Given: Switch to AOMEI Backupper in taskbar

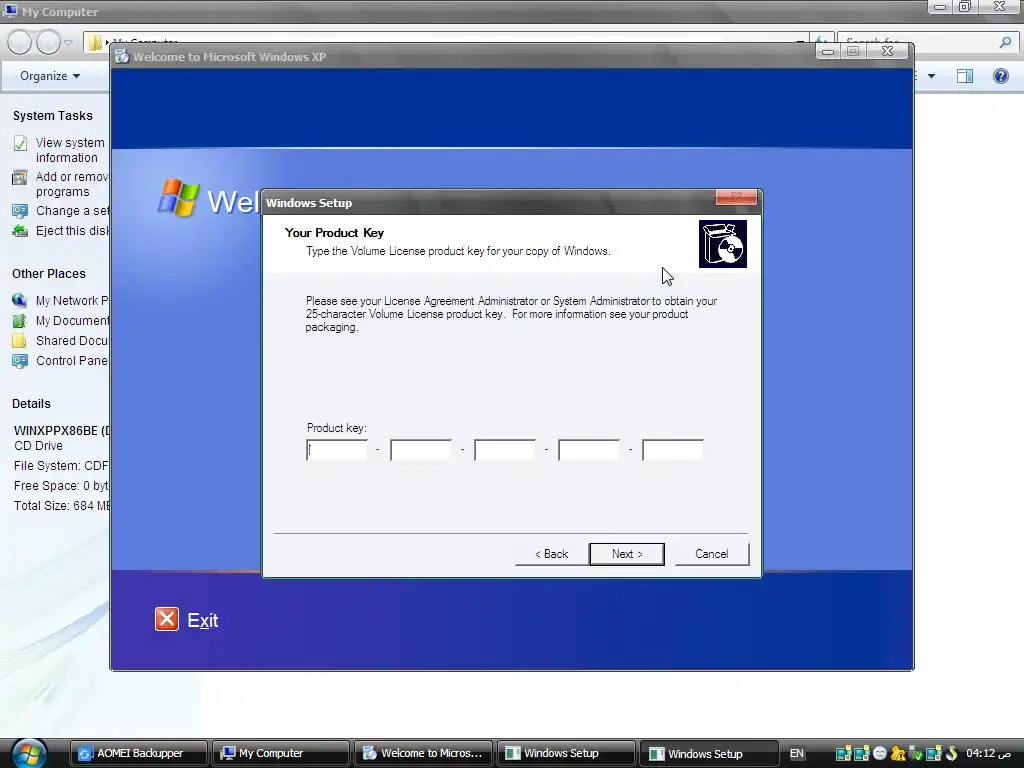Looking at the screenshot, I should click(x=138, y=753).
